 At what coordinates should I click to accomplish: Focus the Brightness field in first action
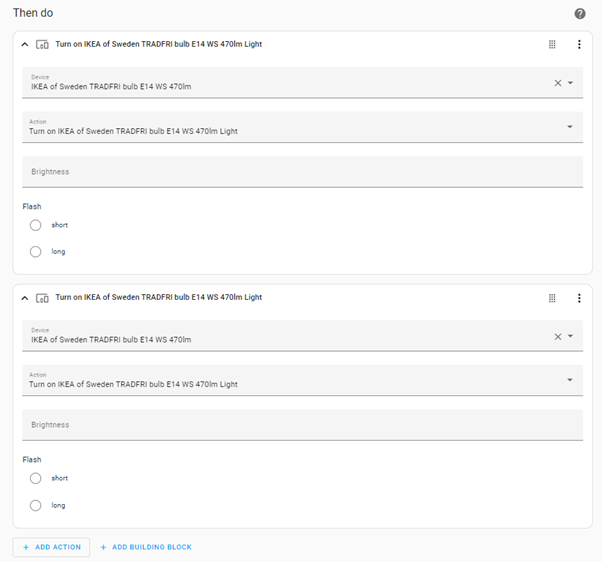coord(300,172)
